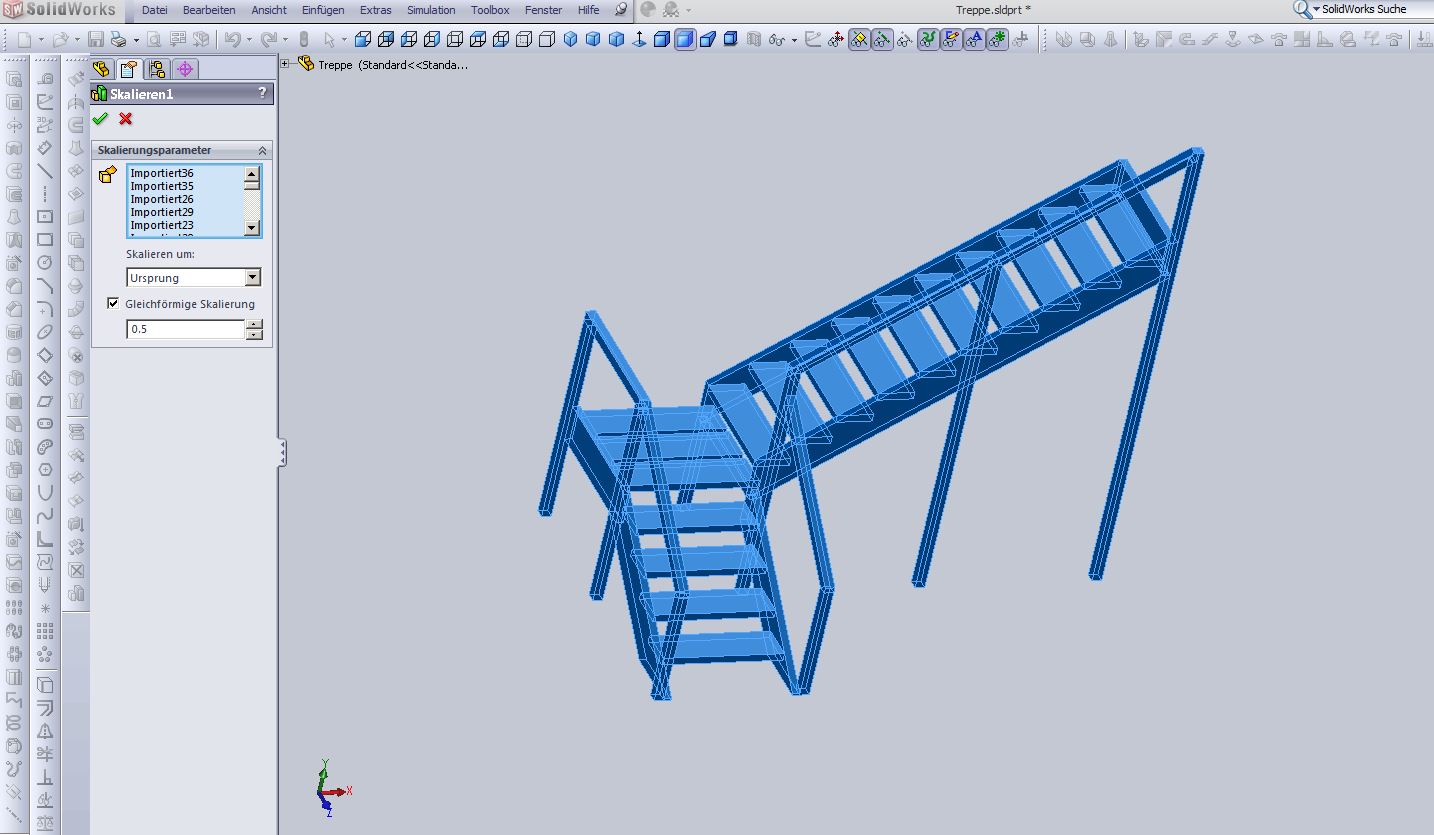Increase the scale factor with up stepper
This screenshot has width=1434, height=835.
pyautogui.click(x=254, y=324)
